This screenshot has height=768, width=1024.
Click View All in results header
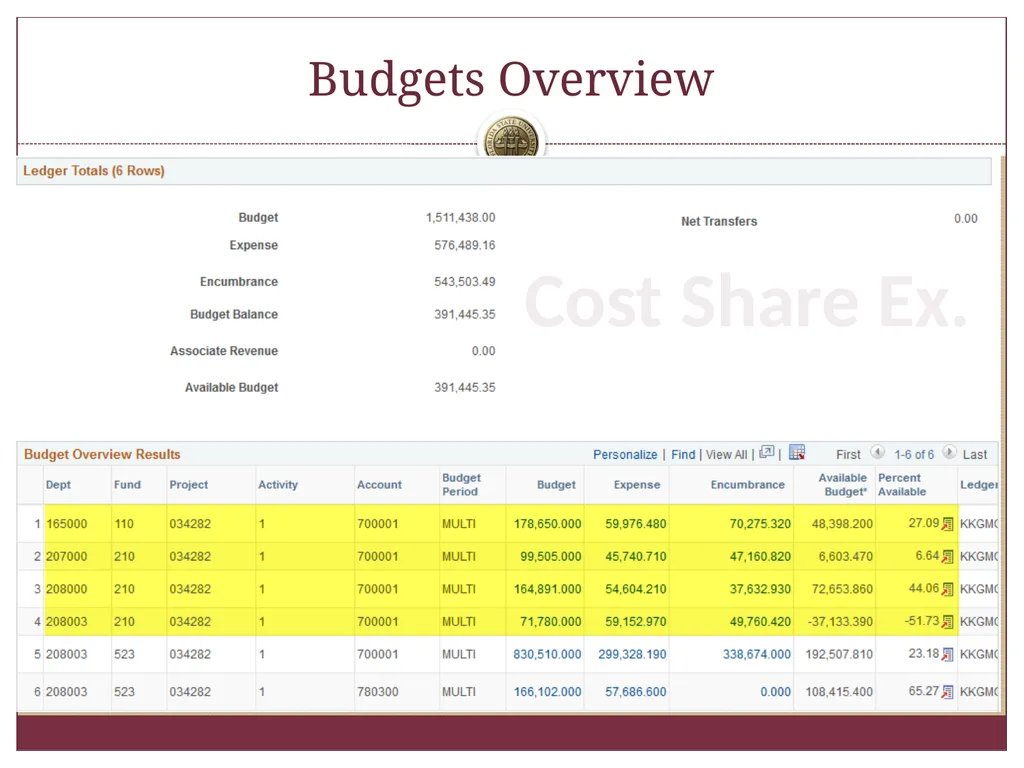pos(726,455)
